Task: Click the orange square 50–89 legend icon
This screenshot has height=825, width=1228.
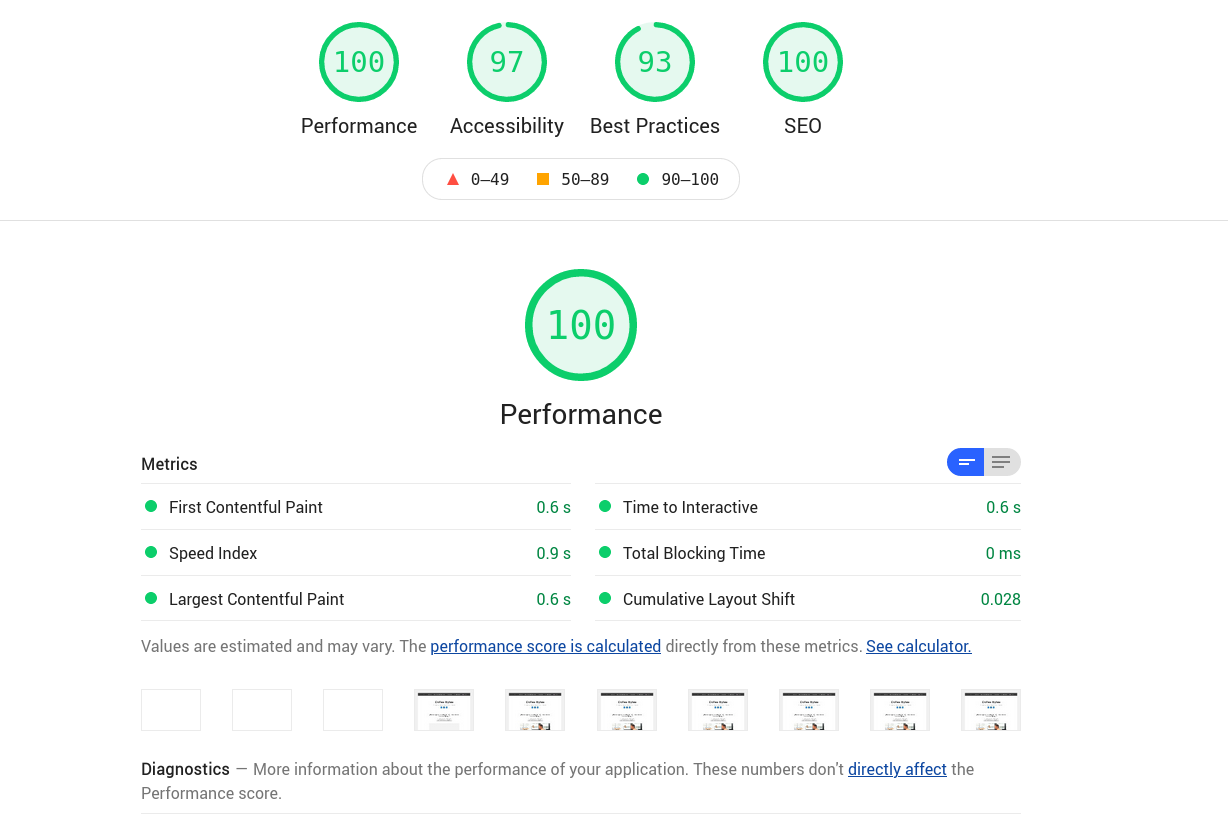Action: tap(543, 180)
